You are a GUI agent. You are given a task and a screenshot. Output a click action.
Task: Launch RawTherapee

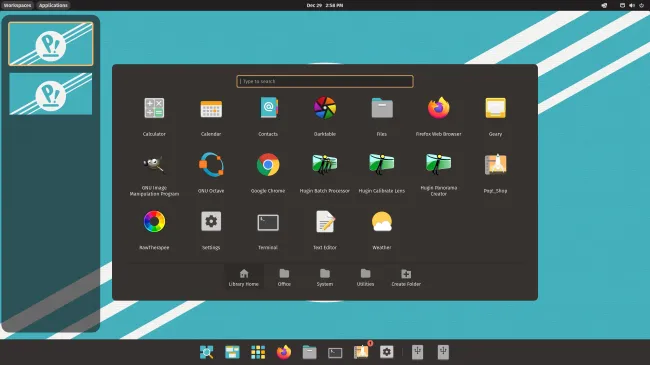pos(154,221)
